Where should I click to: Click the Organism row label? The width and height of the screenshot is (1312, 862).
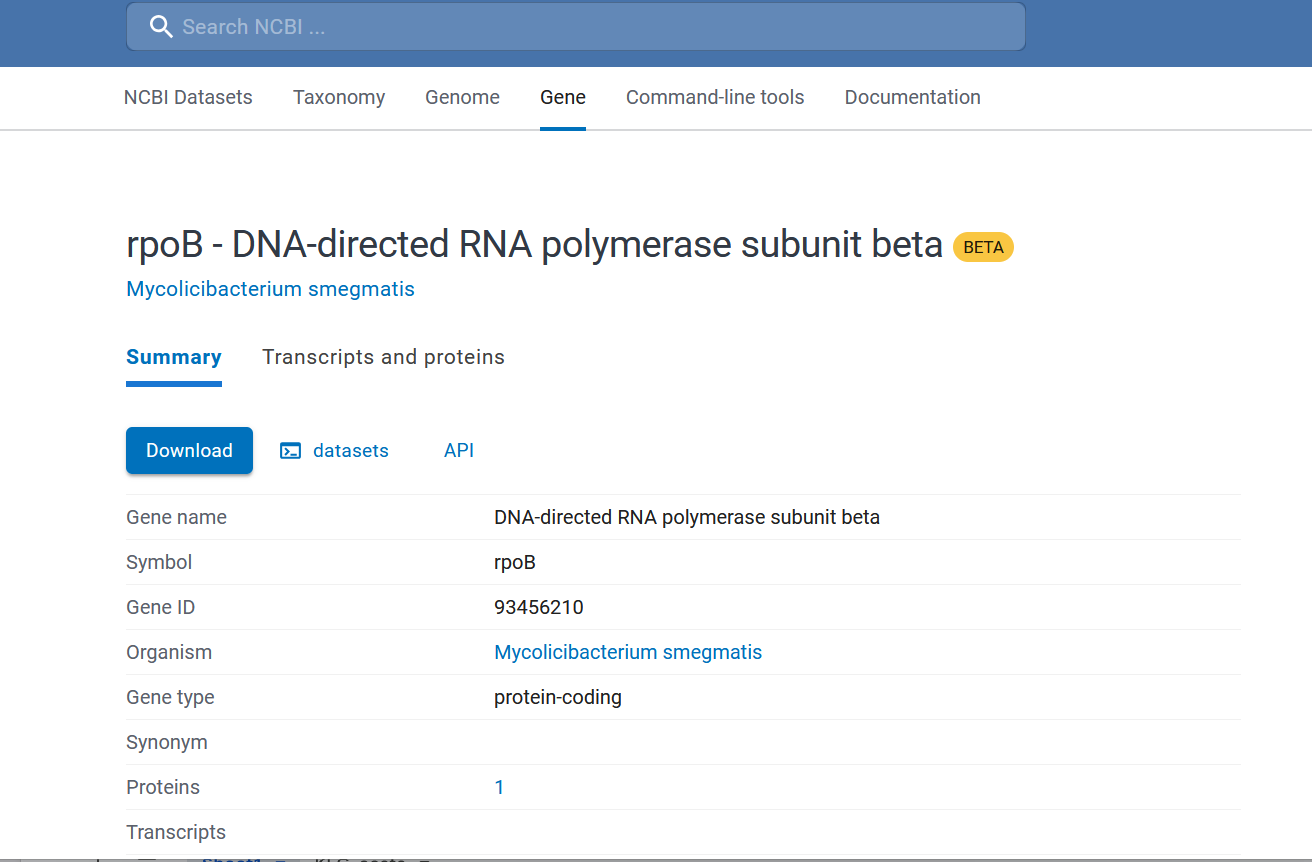click(x=169, y=652)
